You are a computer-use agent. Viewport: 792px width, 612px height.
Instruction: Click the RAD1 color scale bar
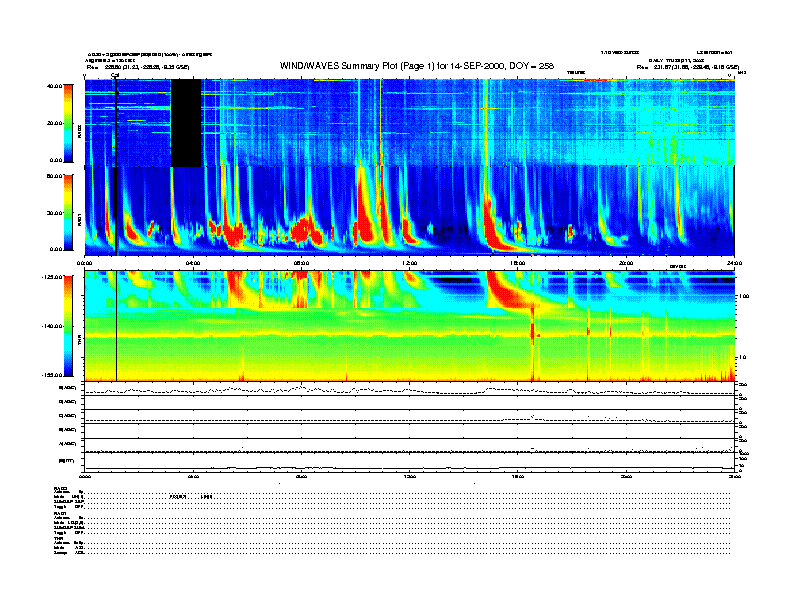pos(68,212)
